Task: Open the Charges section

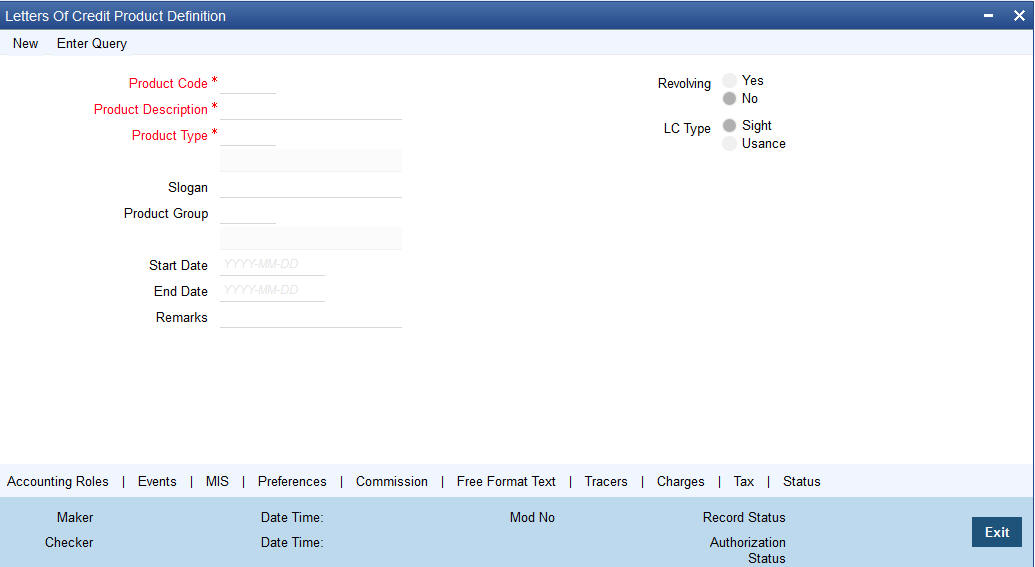Action: 681,481
